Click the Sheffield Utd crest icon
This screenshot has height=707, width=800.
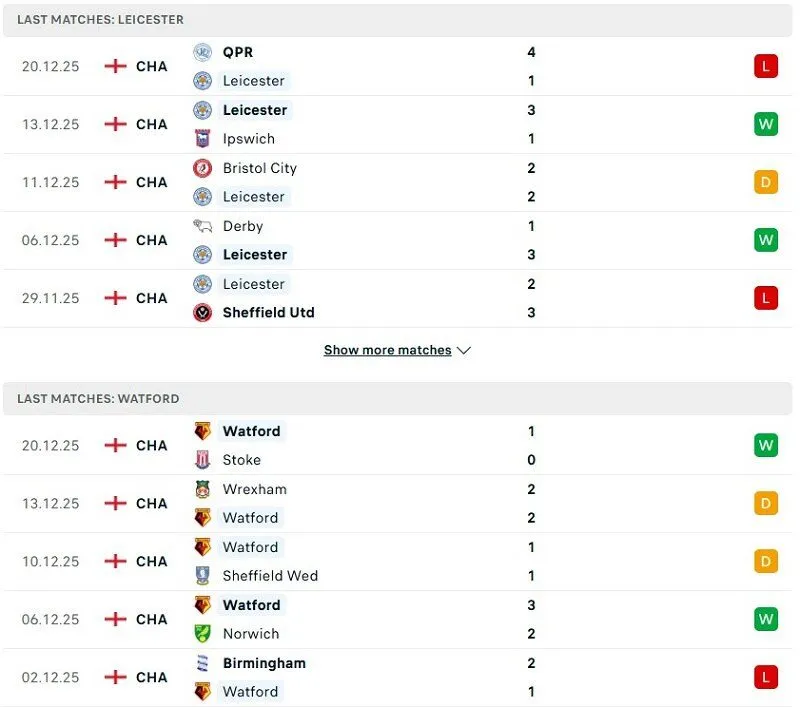pyautogui.click(x=203, y=312)
